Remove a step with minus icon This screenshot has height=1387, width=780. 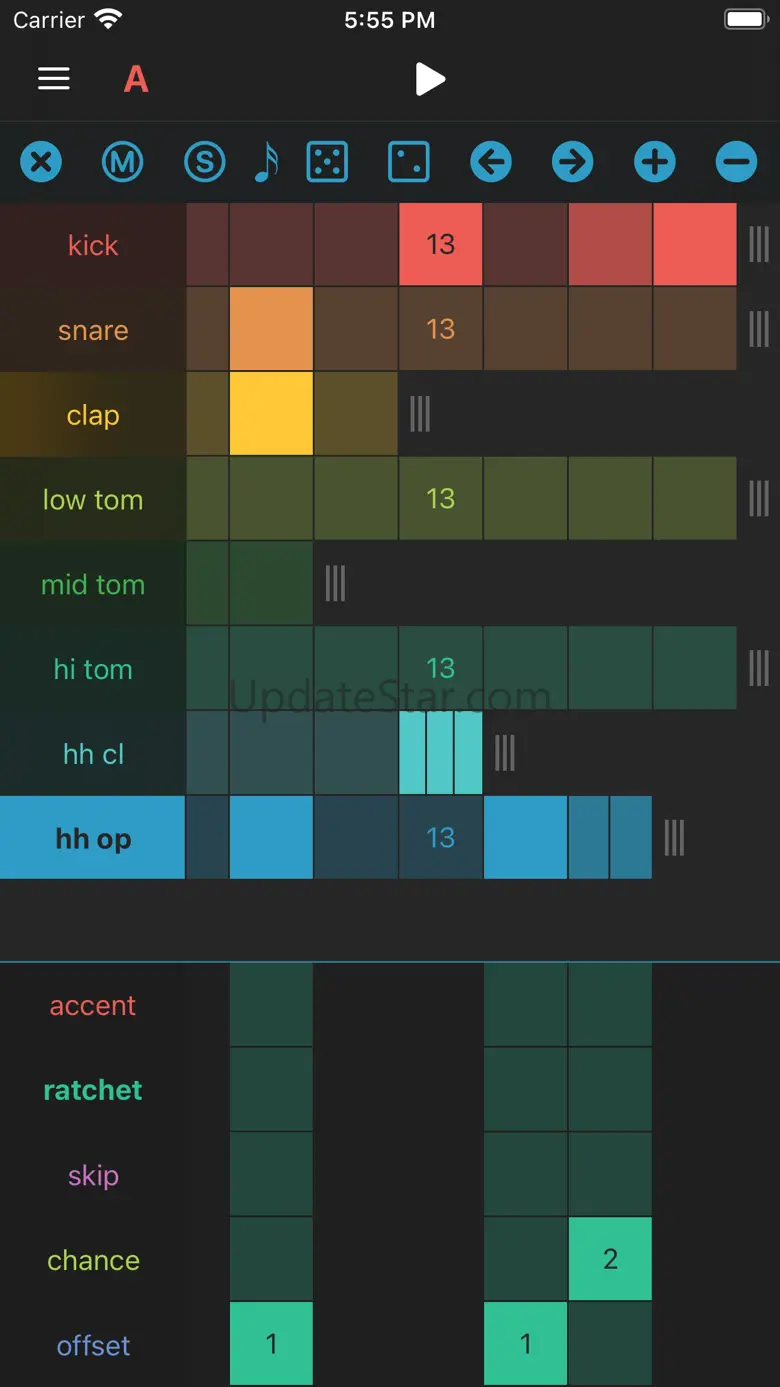pyautogui.click(x=736, y=161)
